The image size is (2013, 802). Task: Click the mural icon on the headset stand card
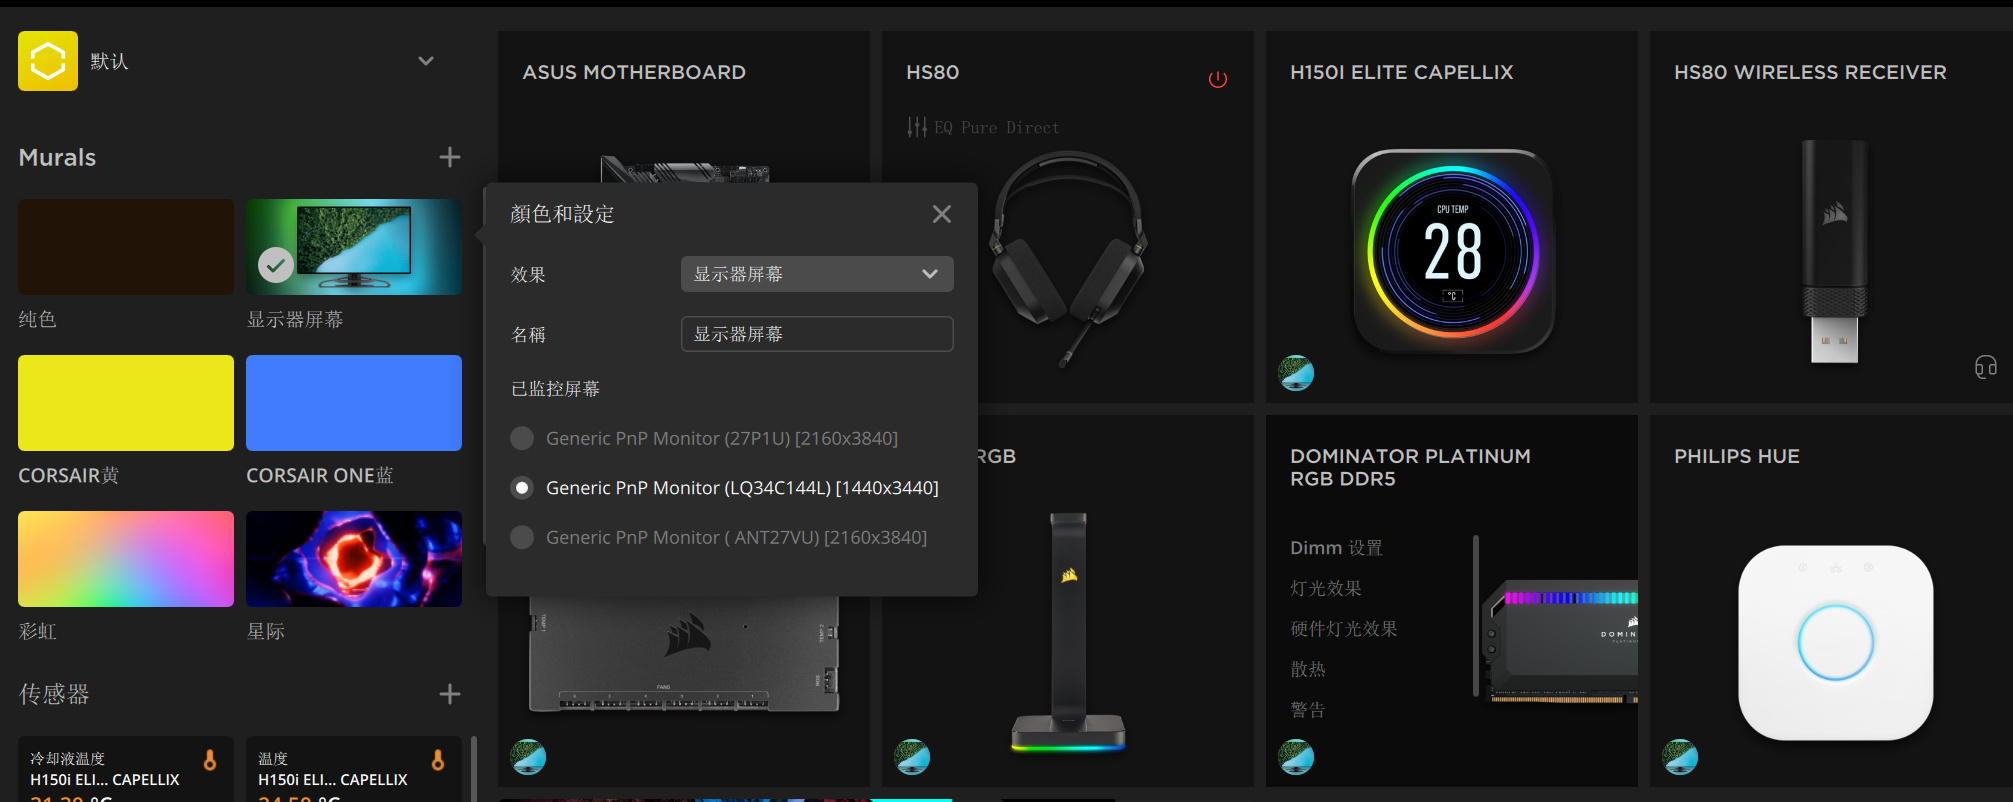coord(913,757)
